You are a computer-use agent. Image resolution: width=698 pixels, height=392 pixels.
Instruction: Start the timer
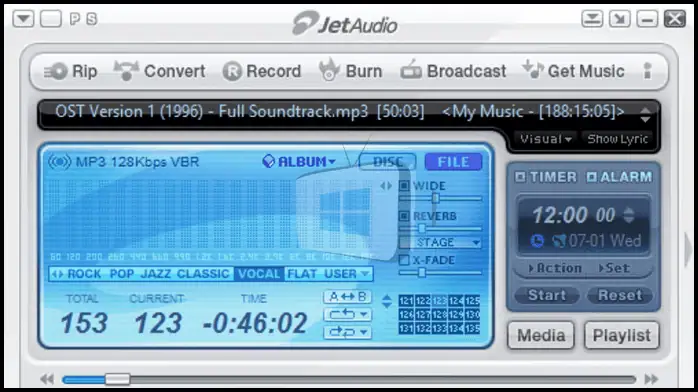[547, 295]
